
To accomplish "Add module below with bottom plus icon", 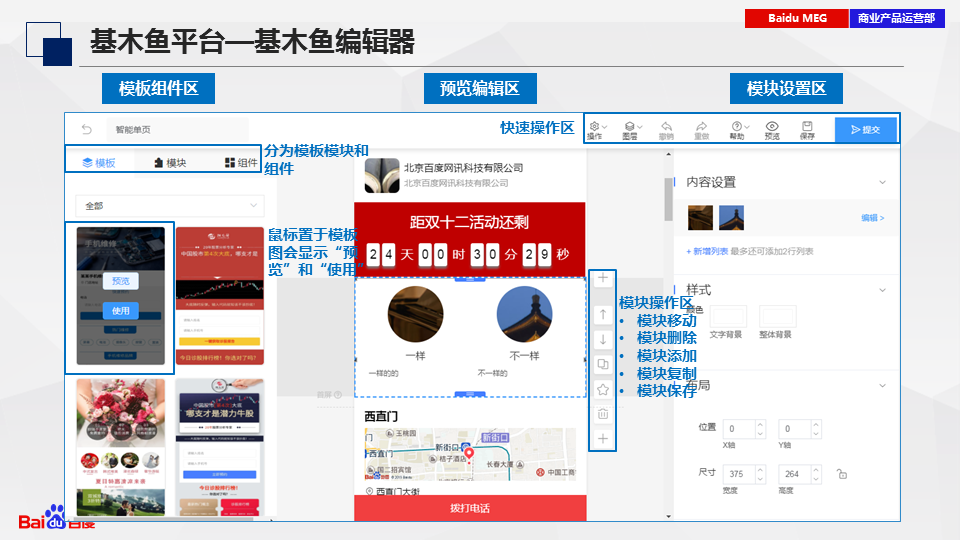I will pyautogui.click(x=603, y=439).
